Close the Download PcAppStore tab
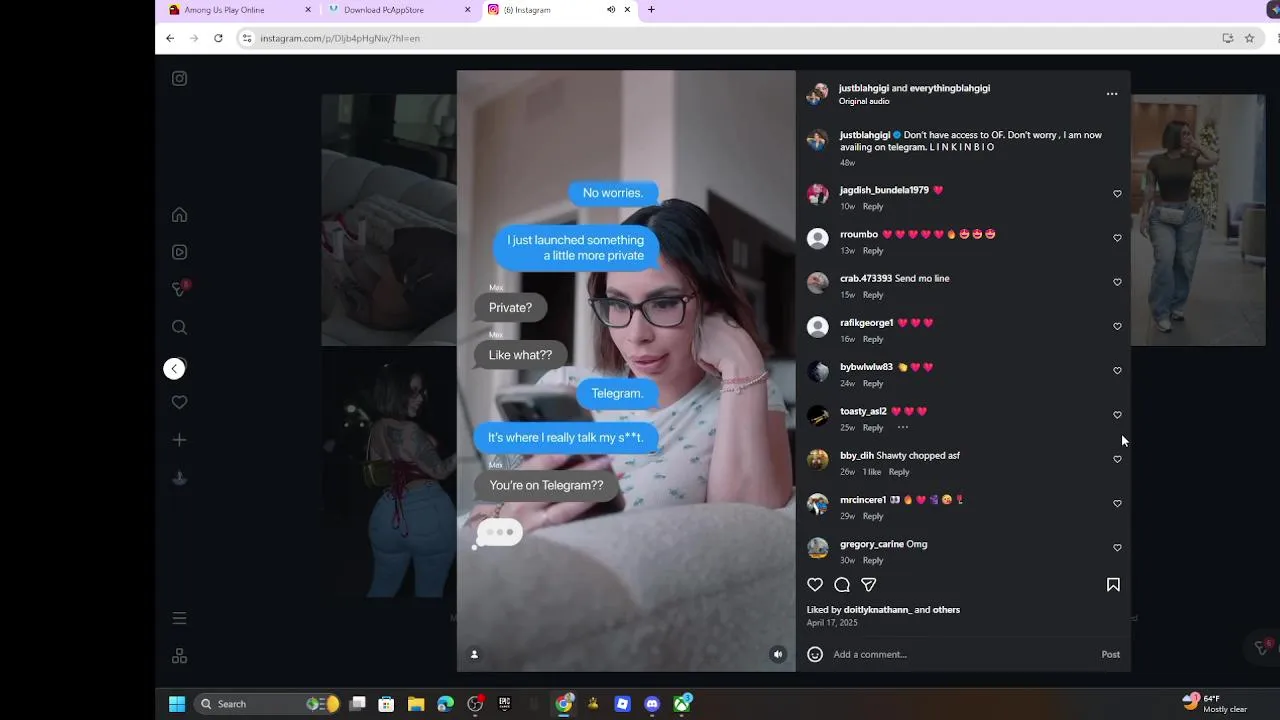This screenshot has width=1280, height=720. click(467, 10)
